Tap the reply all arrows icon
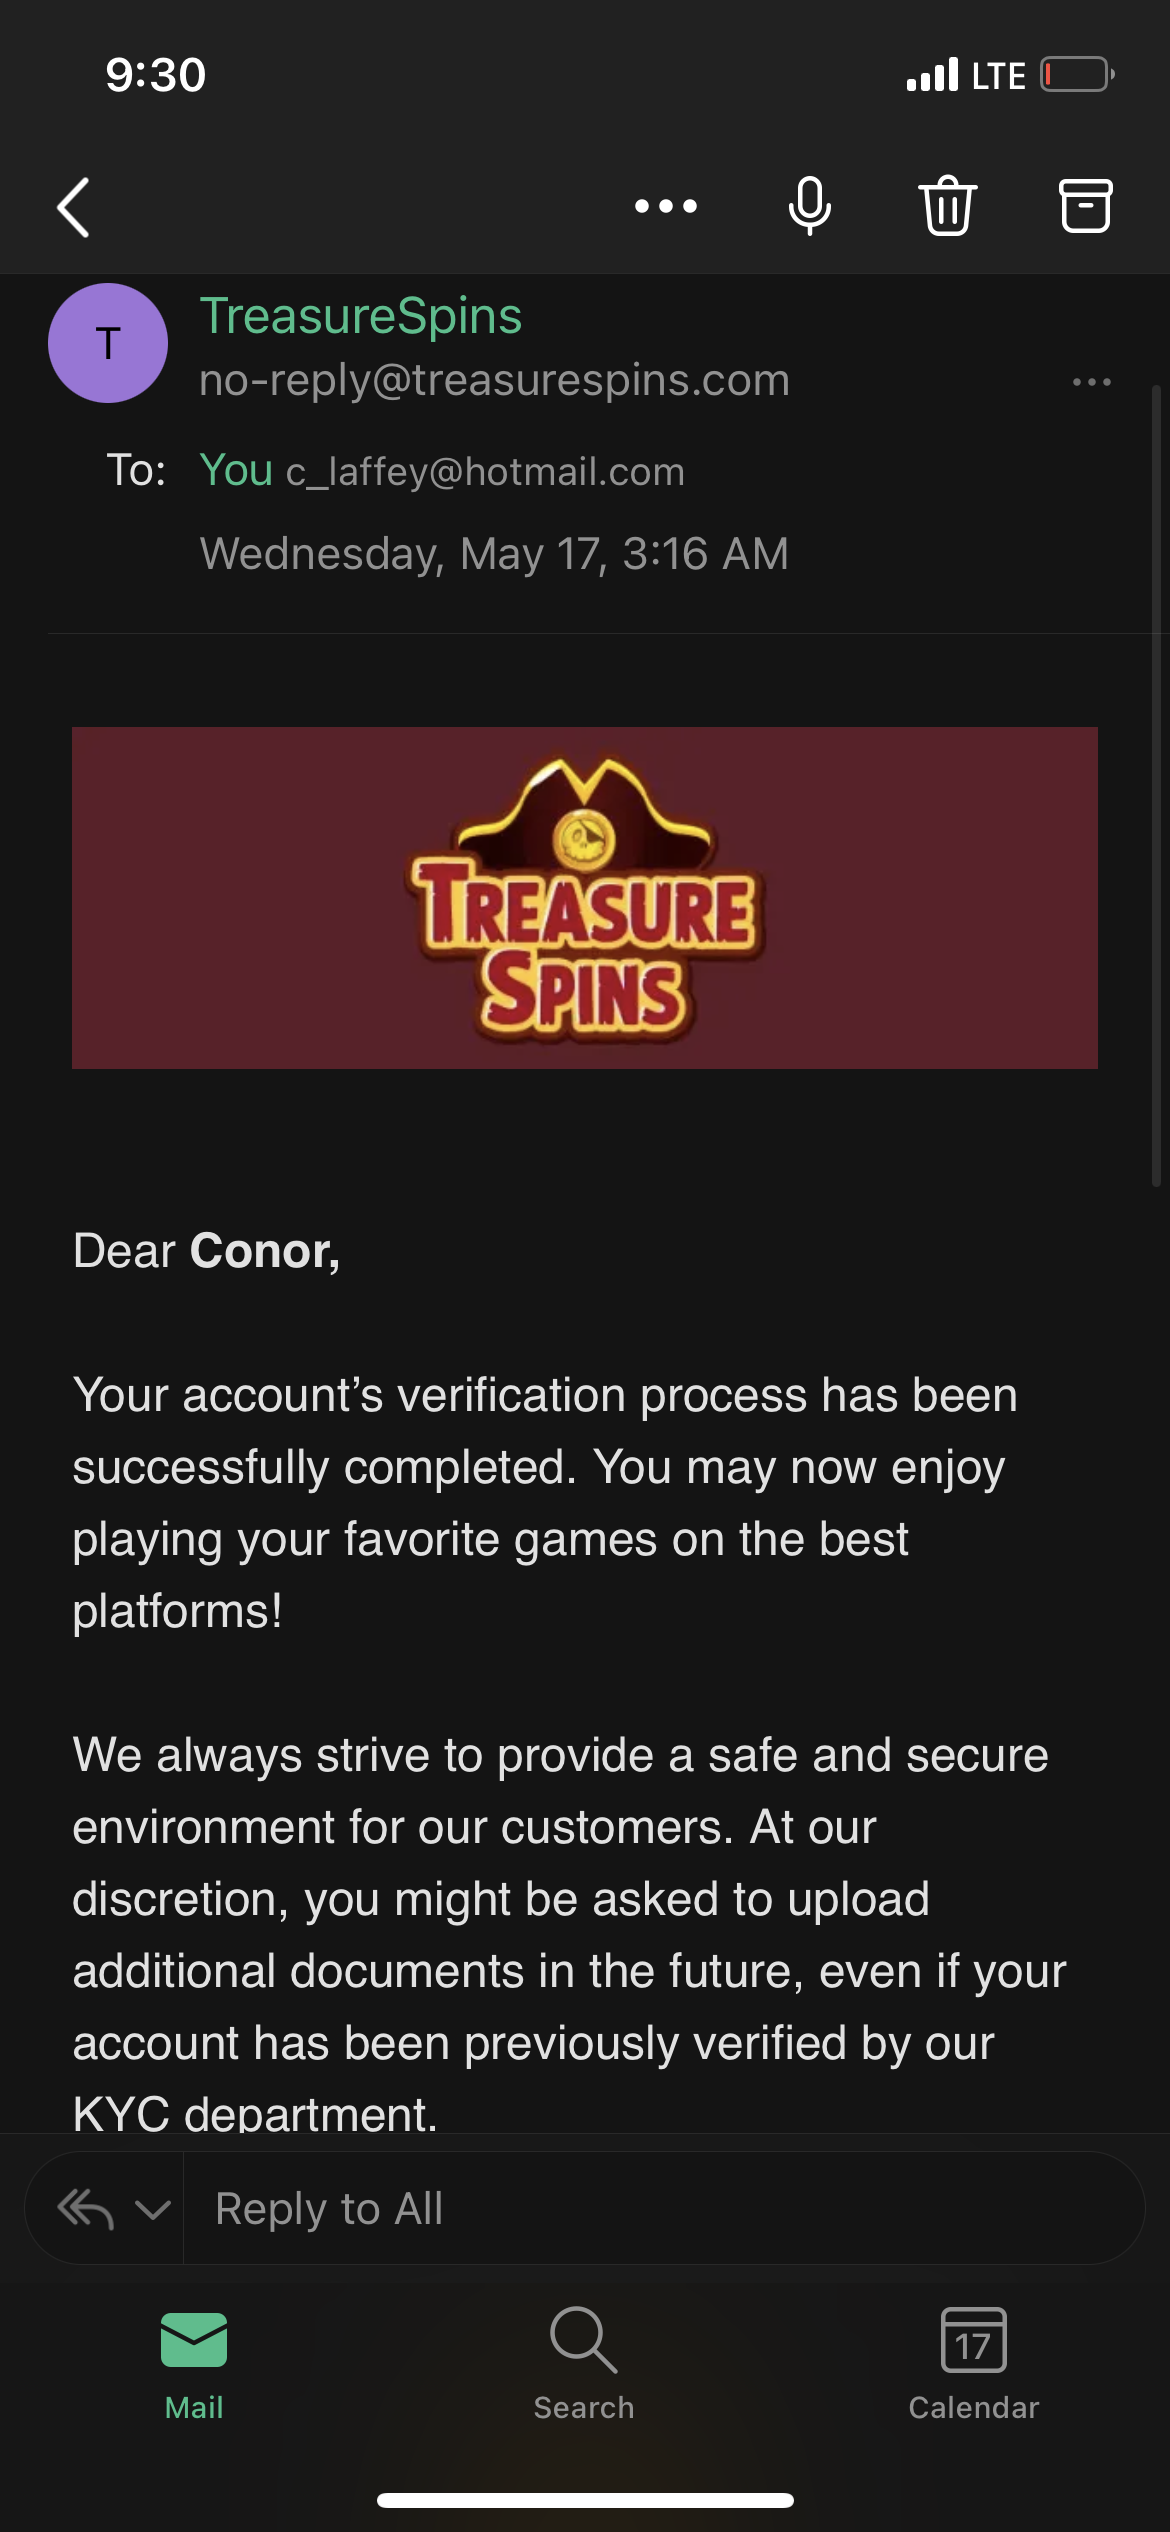The image size is (1170, 2532). (x=85, y=2209)
